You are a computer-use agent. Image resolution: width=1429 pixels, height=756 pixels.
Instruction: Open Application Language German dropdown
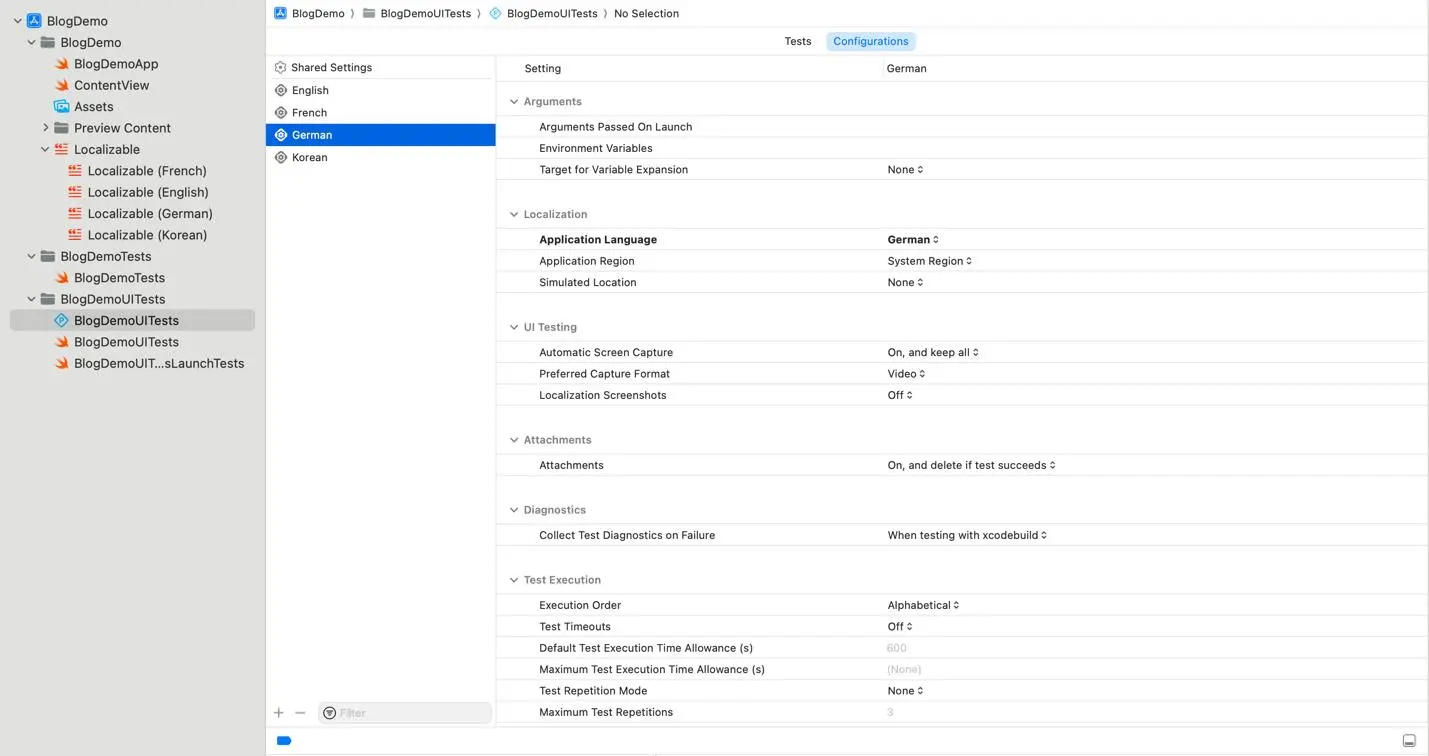pyautogui.click(x=913, y=240)
